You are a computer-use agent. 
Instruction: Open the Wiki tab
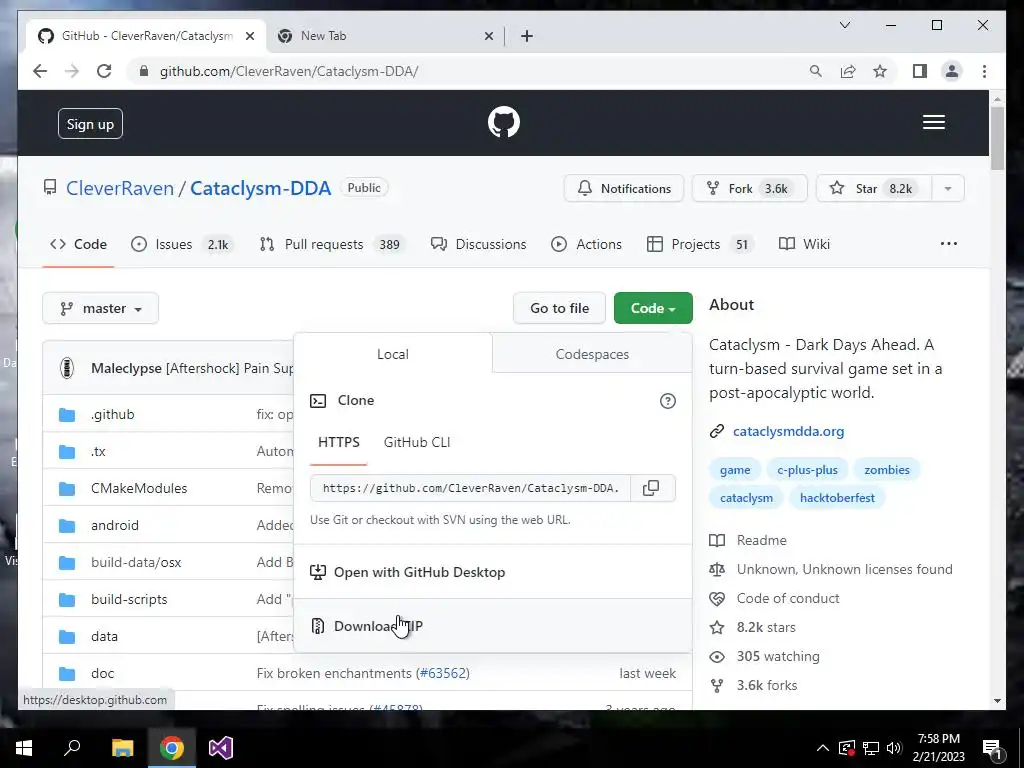point(804,244)
